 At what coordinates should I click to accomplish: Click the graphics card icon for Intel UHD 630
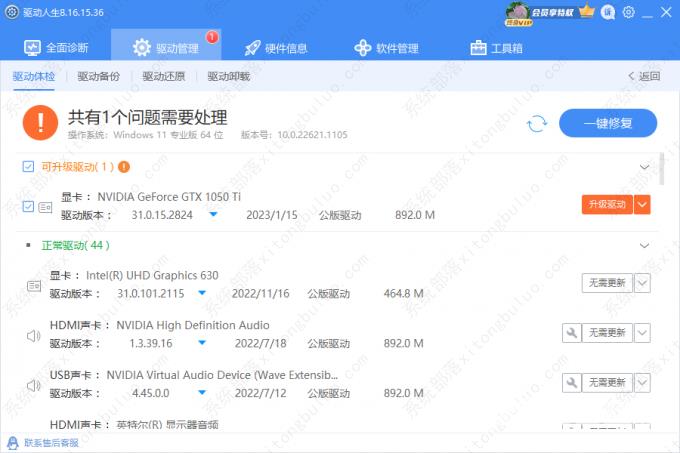tap(34, 286)
